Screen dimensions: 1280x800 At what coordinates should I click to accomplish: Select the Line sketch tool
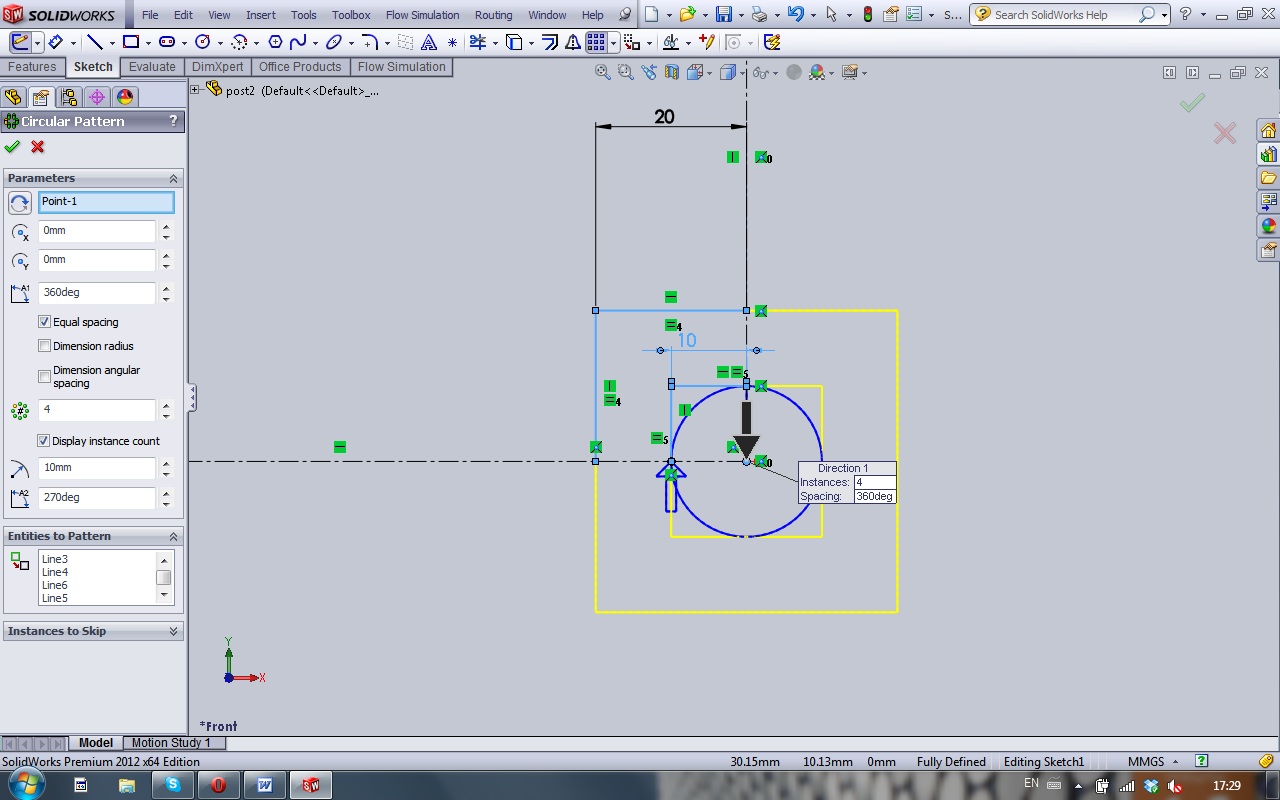(x=94, y=42)
